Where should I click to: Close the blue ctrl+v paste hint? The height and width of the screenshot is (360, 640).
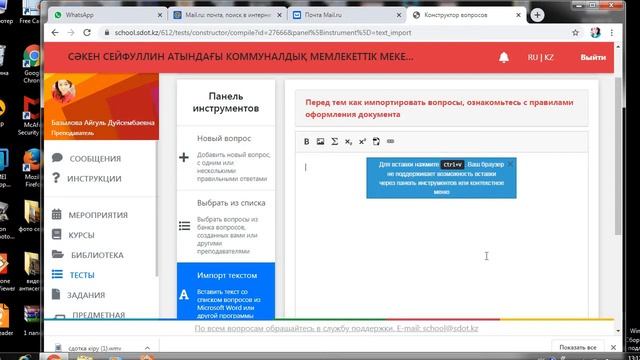pyautogui.click(x=510, y=164)
